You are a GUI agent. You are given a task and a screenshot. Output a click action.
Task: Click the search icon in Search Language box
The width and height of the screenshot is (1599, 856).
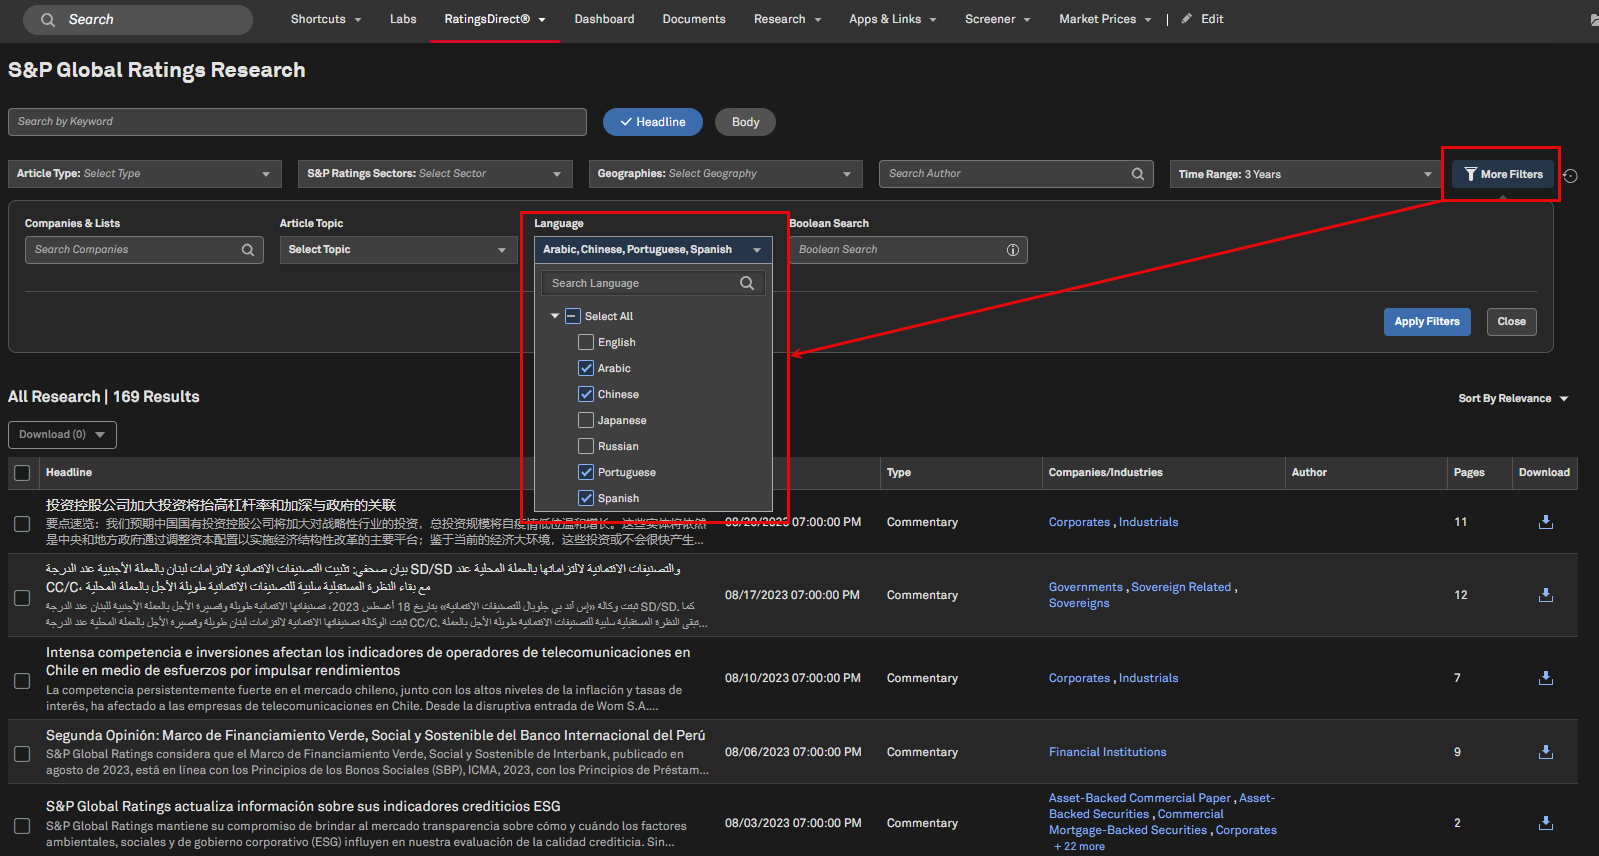[746, 283]
